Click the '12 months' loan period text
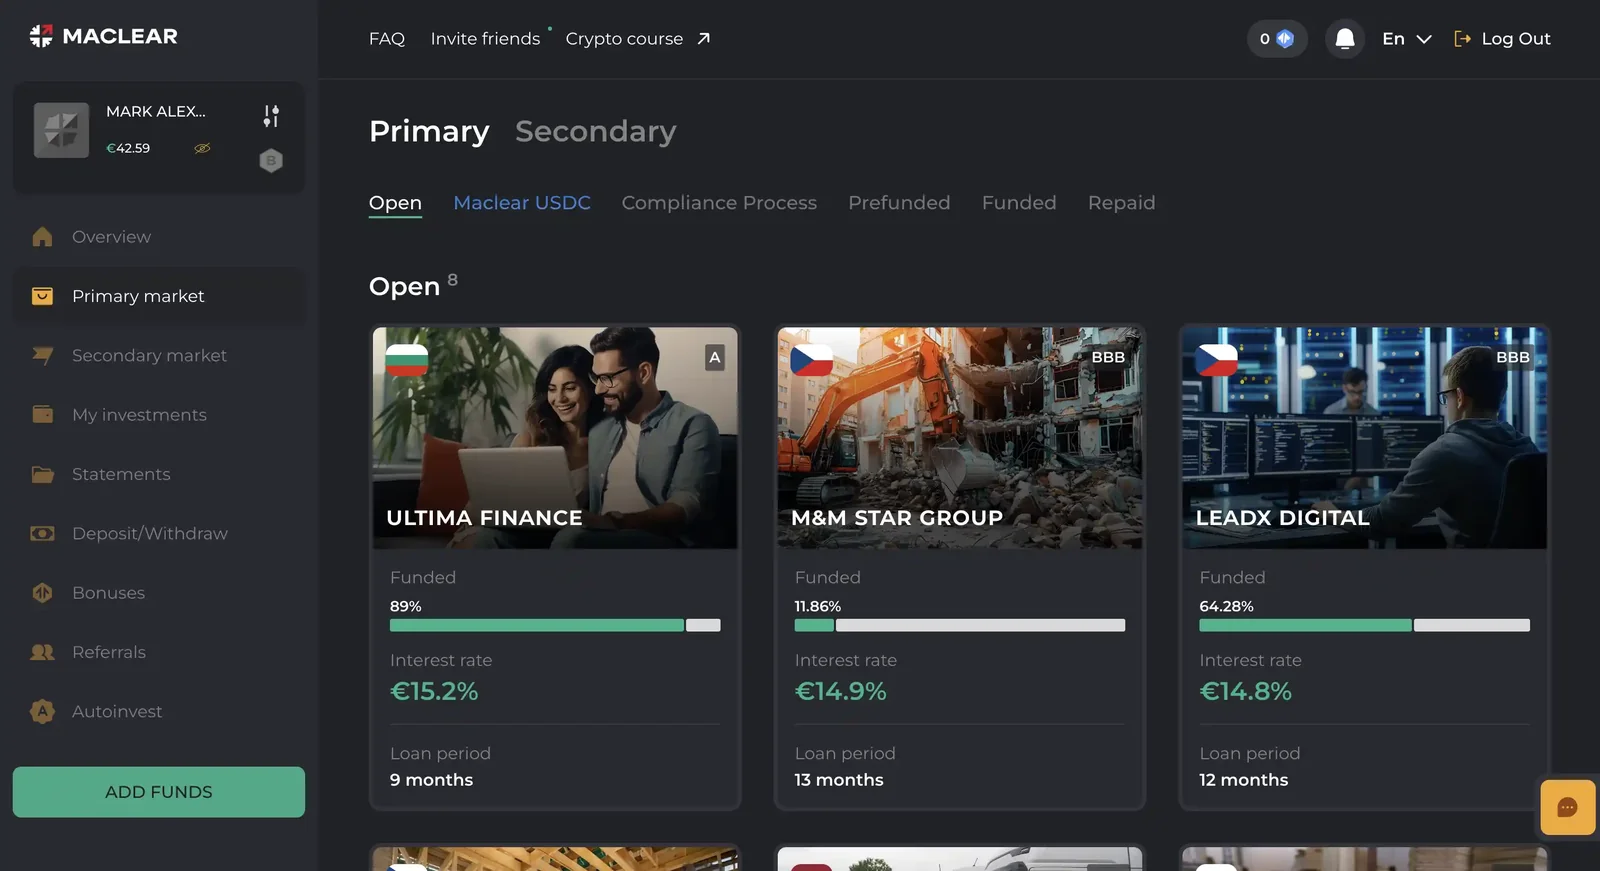Viewport: 1600px width, 871px height. tap(1244, 780)
